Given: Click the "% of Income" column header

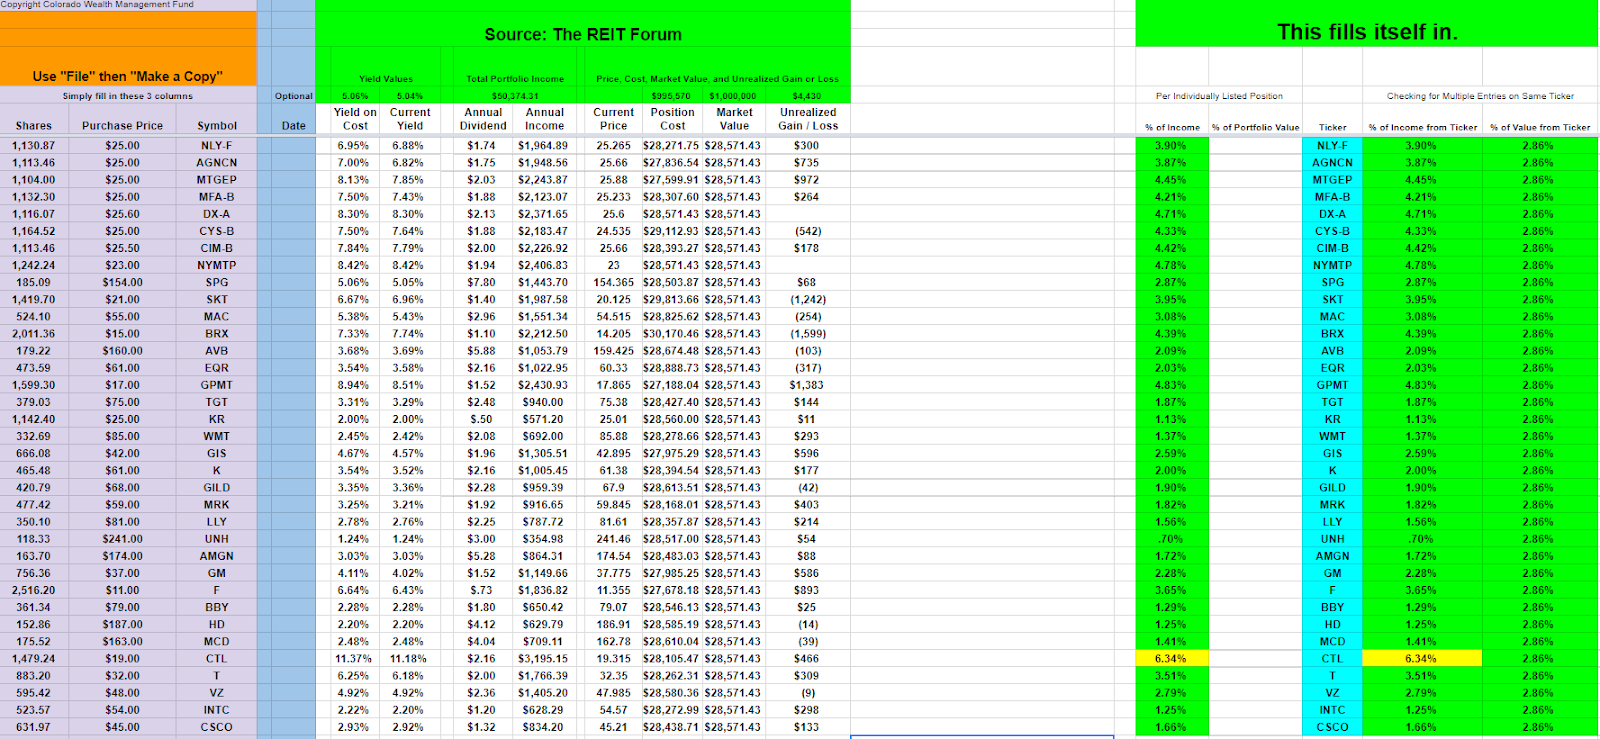Looking at the screenshot, I should point(1172,127).
